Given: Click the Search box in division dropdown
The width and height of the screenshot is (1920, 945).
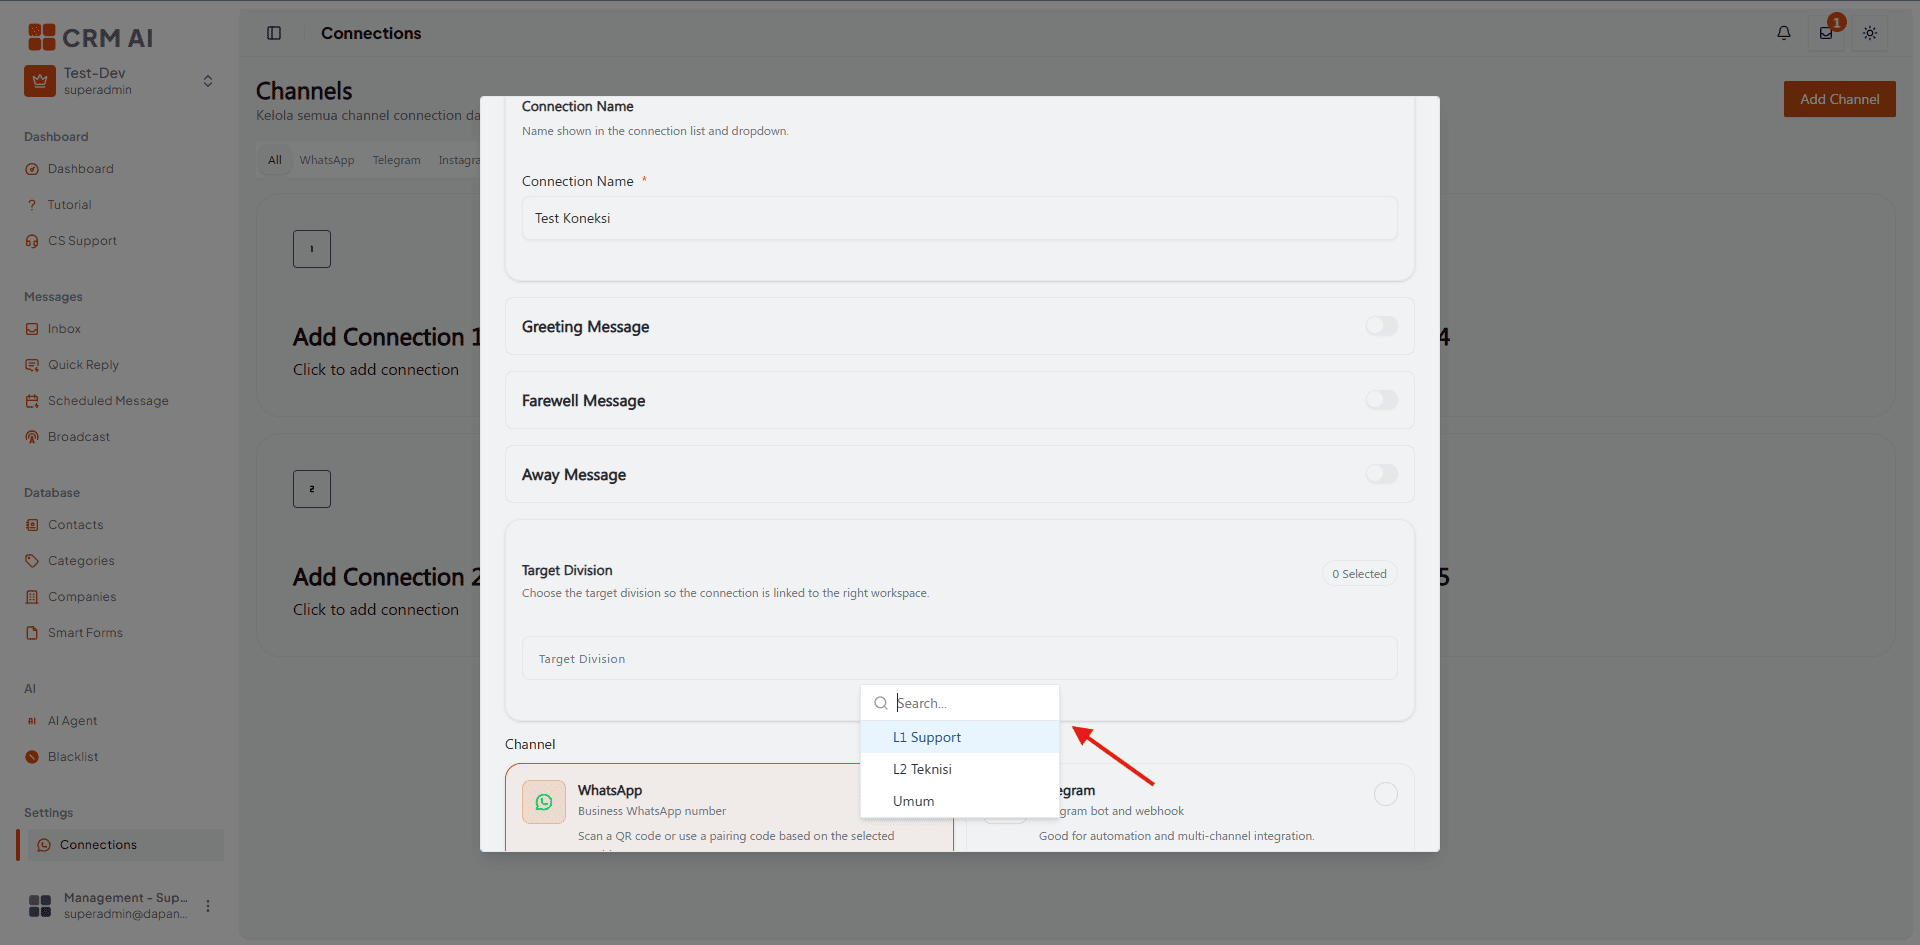Looking at the screenshot, I should tap(960, 703).
